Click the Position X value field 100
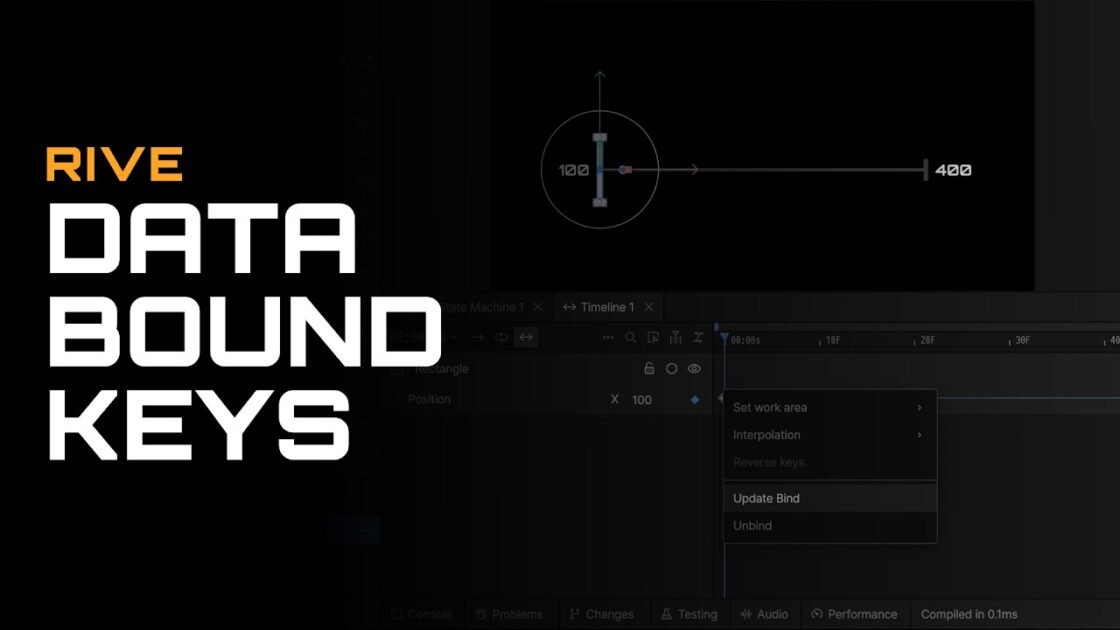The image size is (1120, 630). click(x=641, y=400)
